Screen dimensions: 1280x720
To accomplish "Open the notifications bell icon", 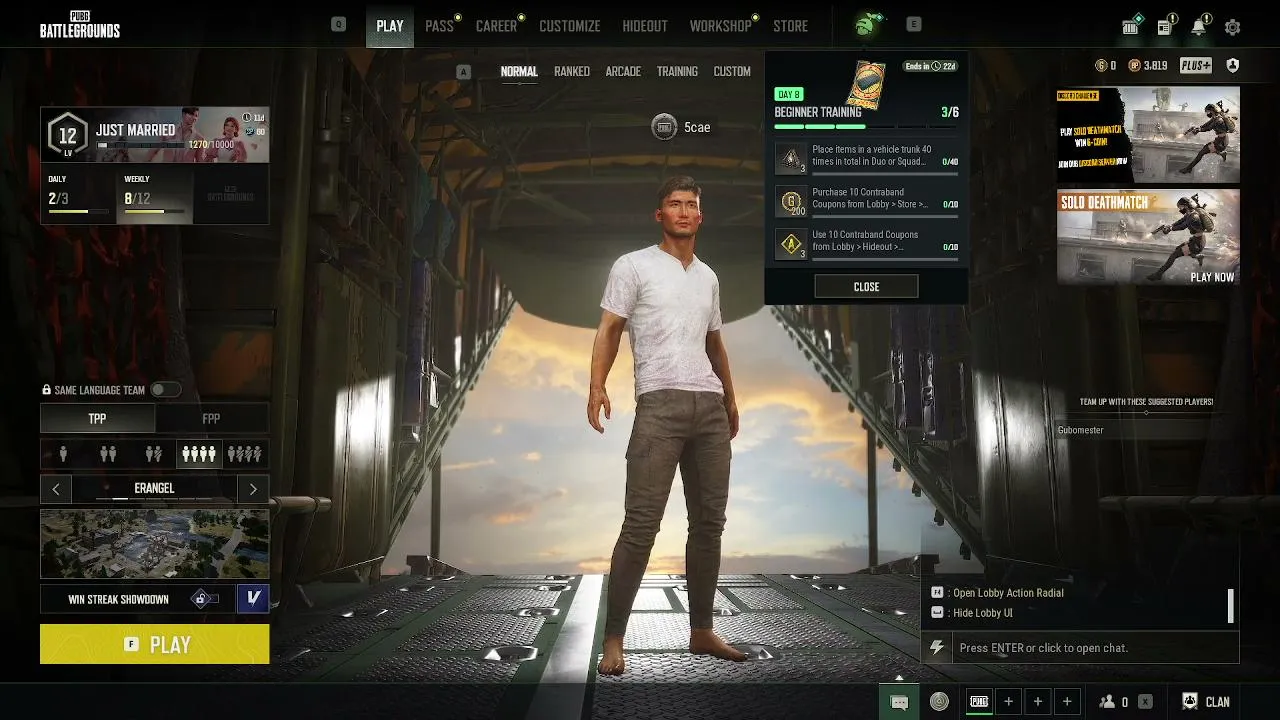I will click(x=1198, y=28).
